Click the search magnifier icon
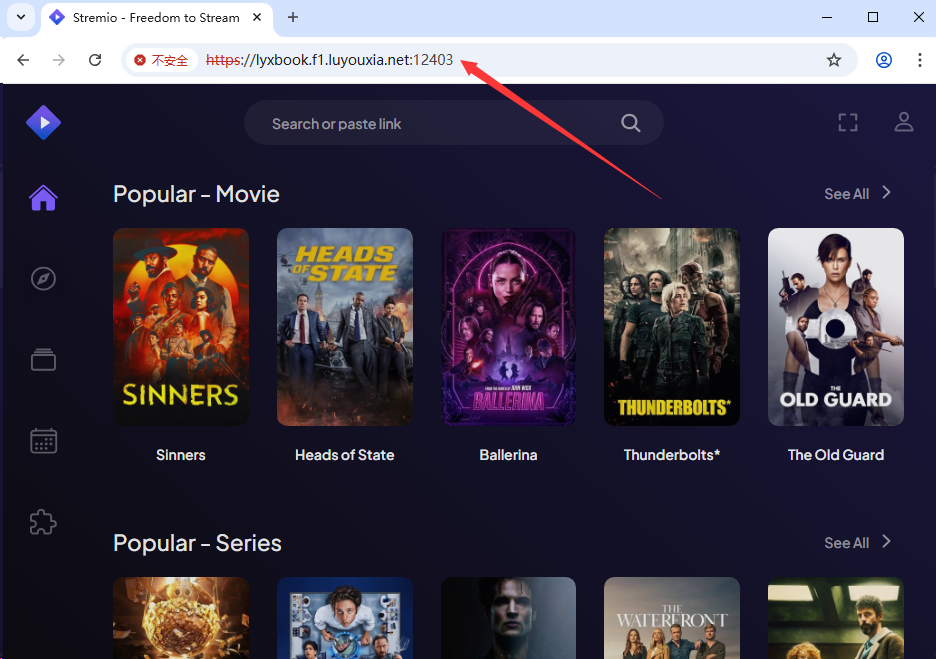The height and width of the screenshot is (659, 936). click(630, 123)
